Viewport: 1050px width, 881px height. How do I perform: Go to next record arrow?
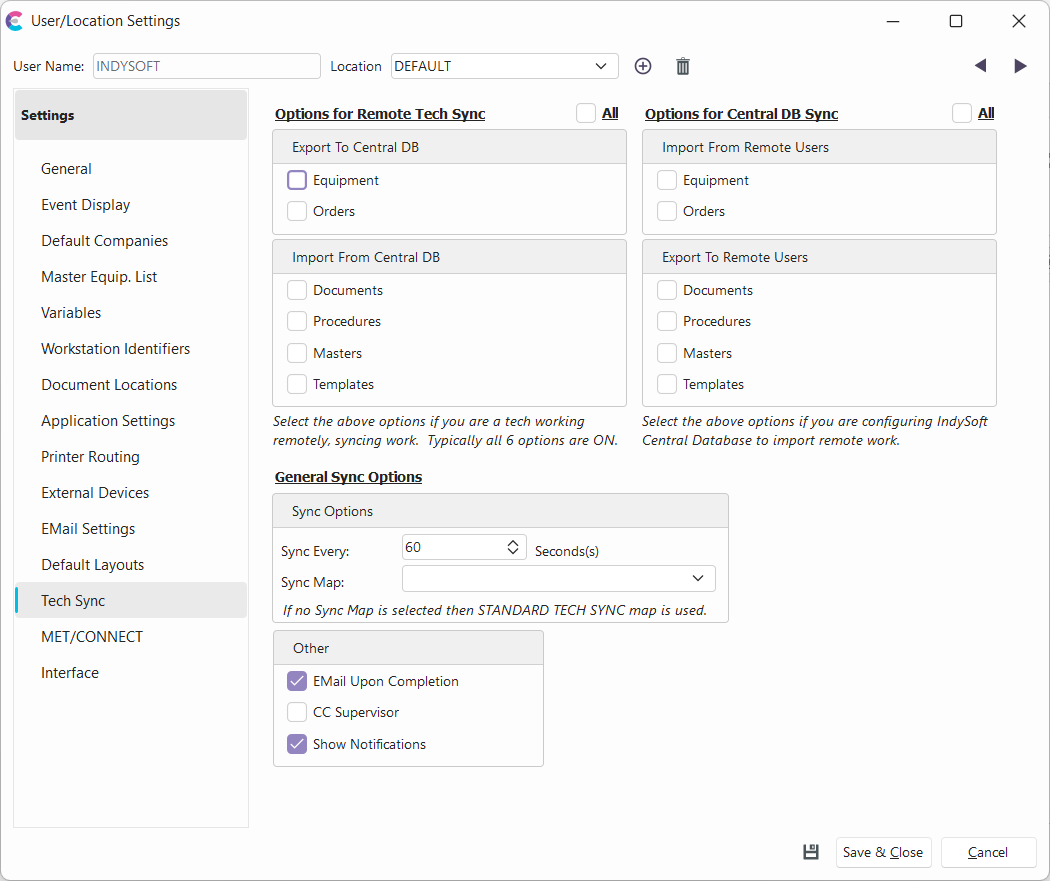pos(1020,66)
